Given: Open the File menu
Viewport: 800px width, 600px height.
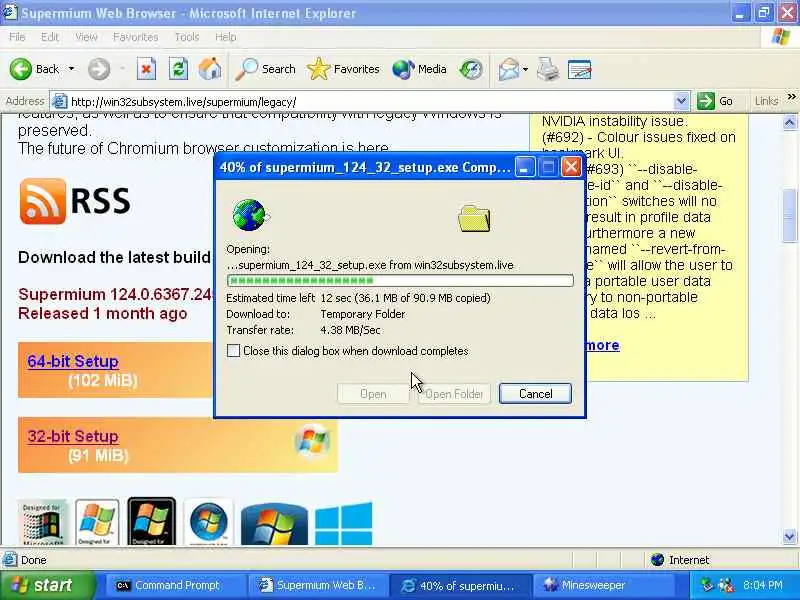Looking at the screenshot, I should coord(17,37).
